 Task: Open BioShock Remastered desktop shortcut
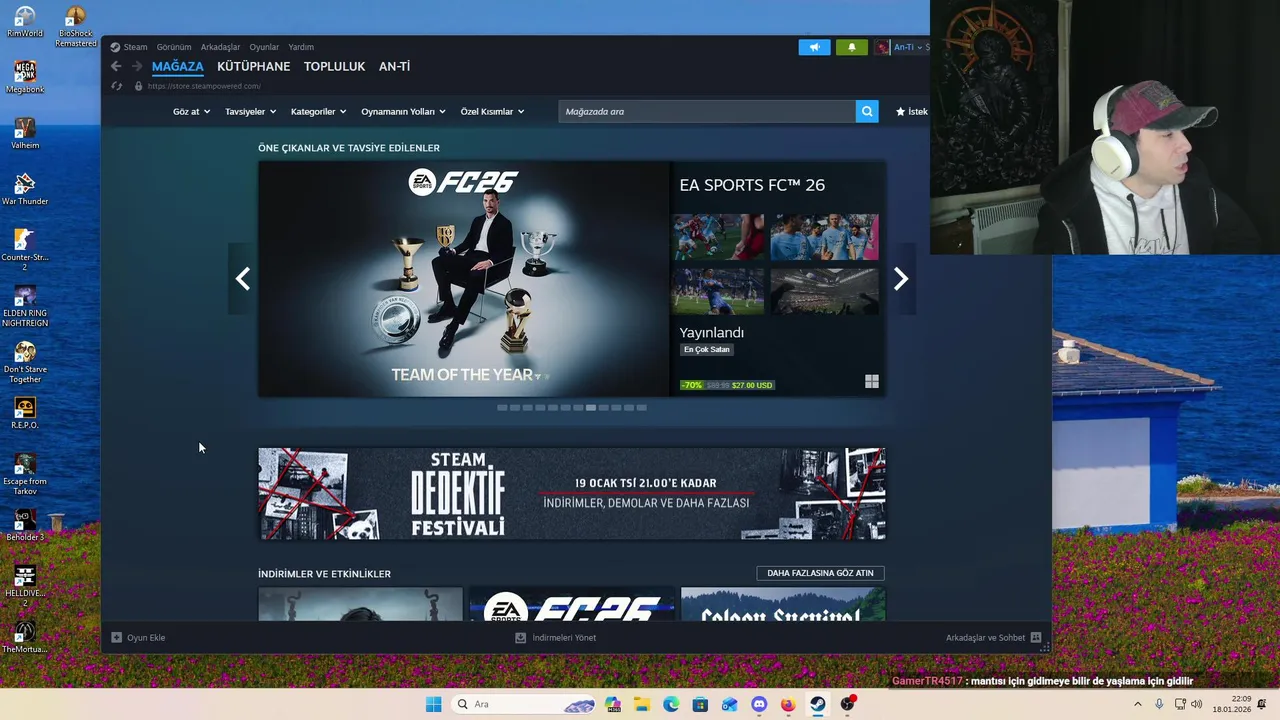click(76, 27)
